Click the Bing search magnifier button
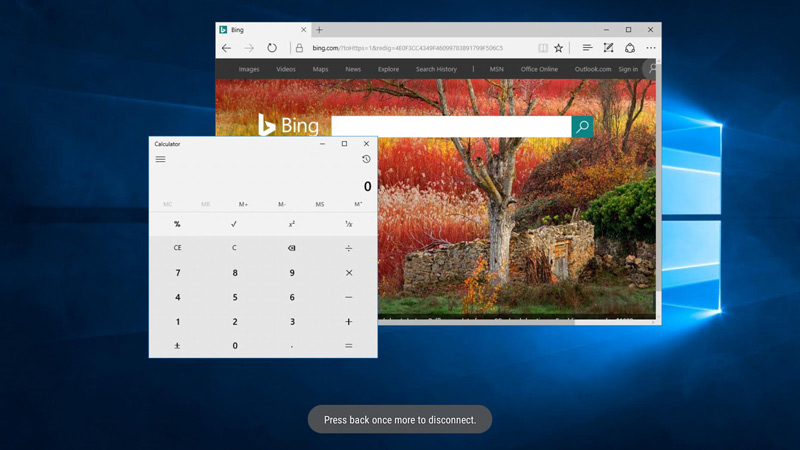Screen dimensions: 800x450 point(582,127)
